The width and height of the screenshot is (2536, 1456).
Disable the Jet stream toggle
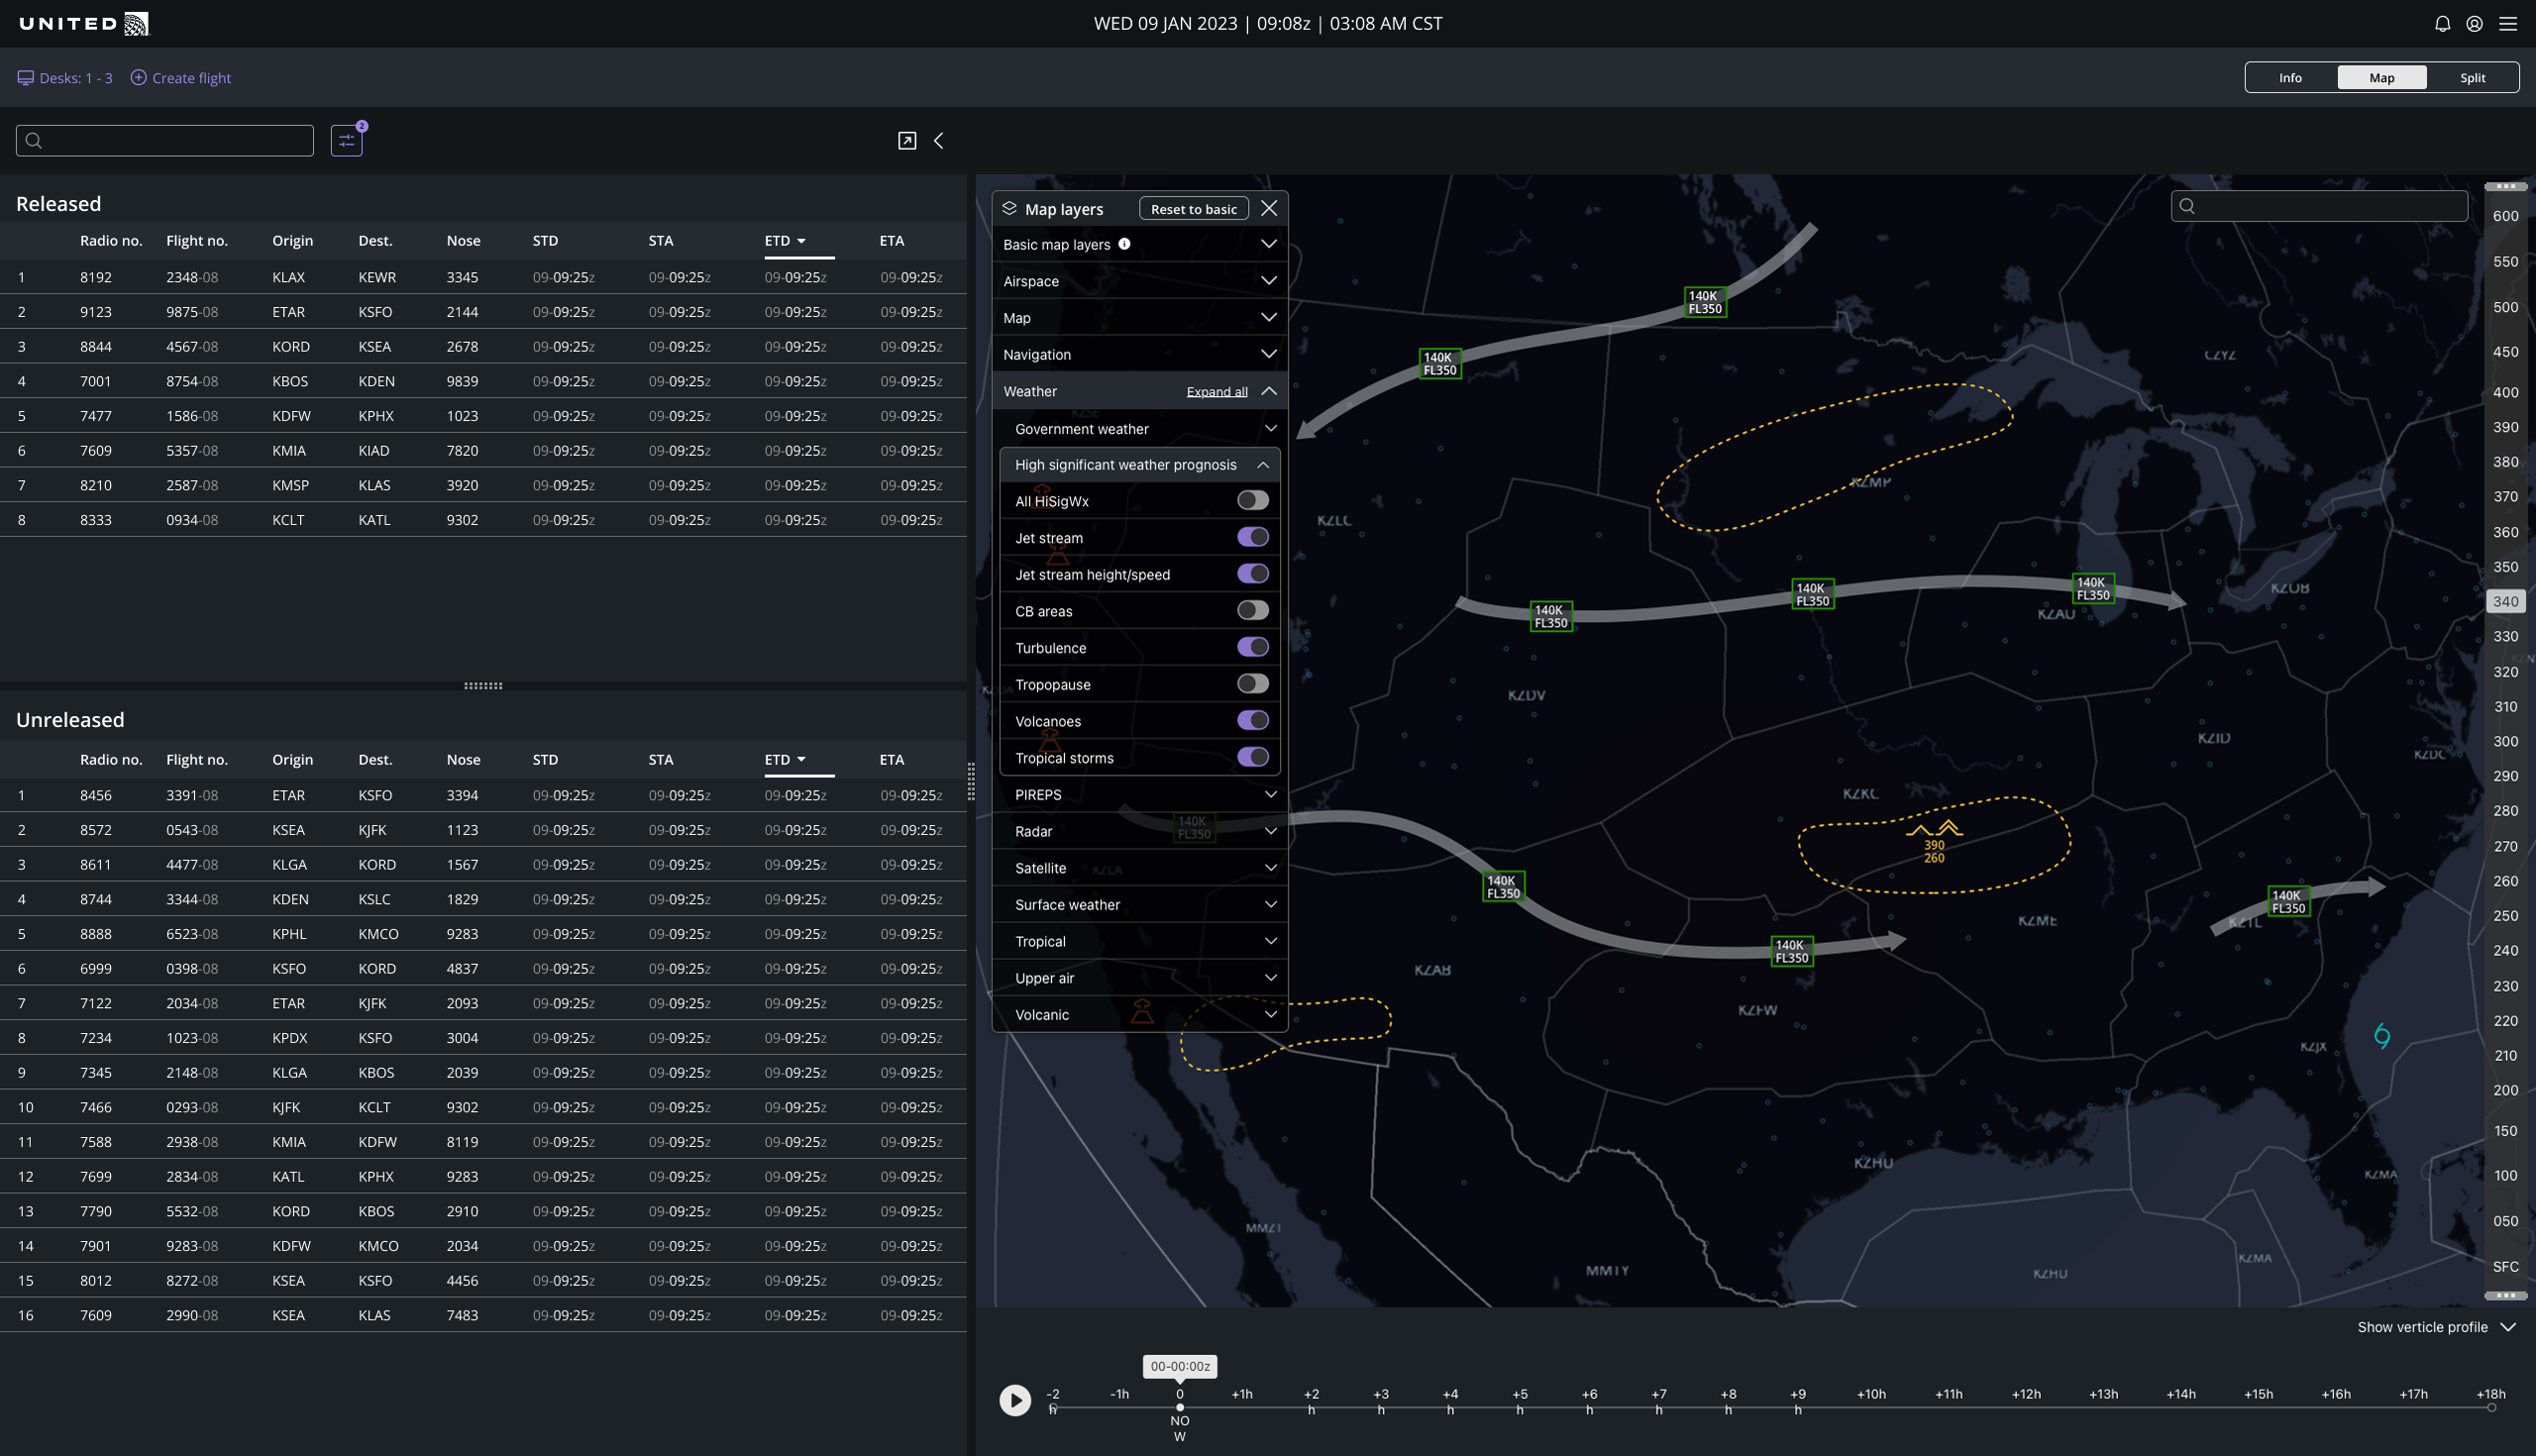point(1252,537)
